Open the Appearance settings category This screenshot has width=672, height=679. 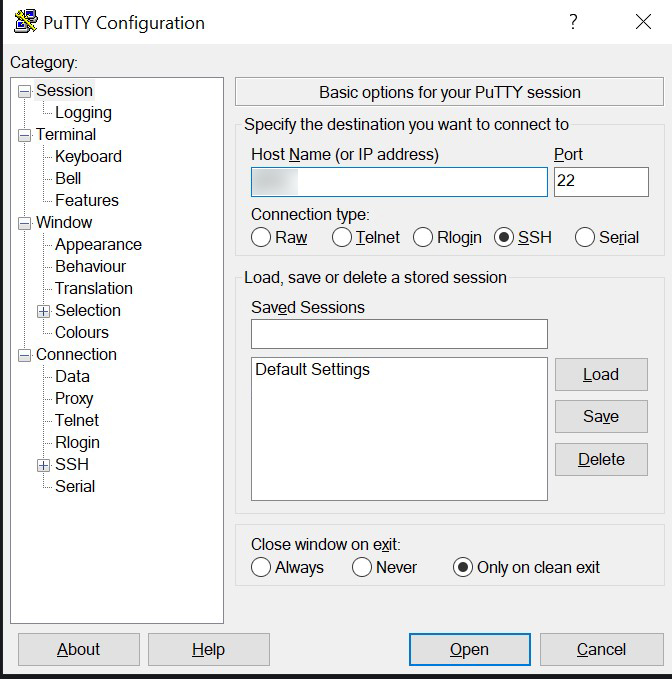[98, 245]
